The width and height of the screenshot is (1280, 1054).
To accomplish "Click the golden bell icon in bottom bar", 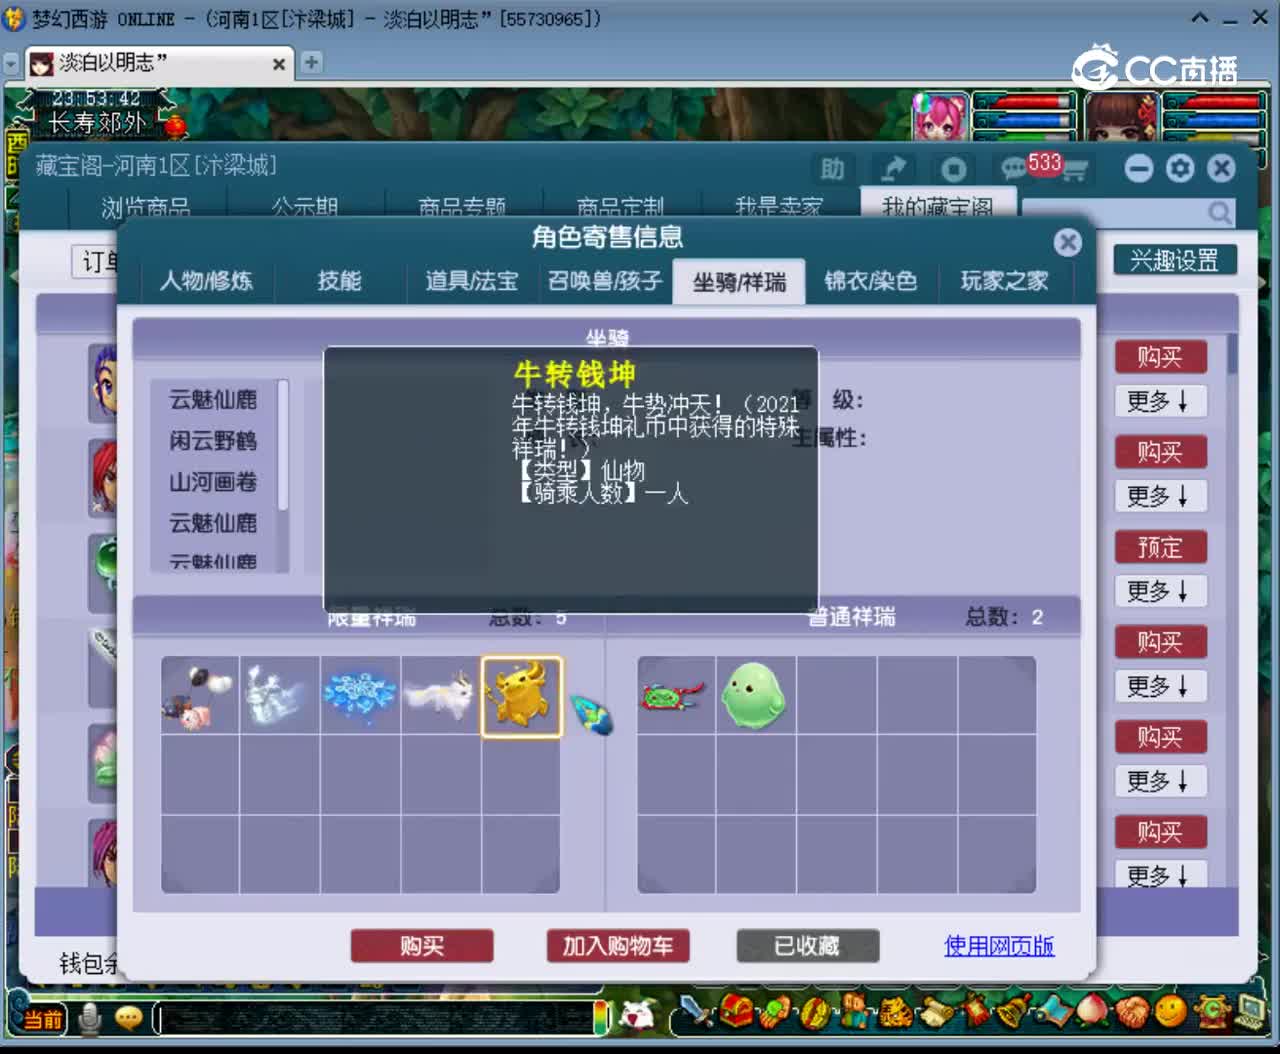I will point(1014,1012).
